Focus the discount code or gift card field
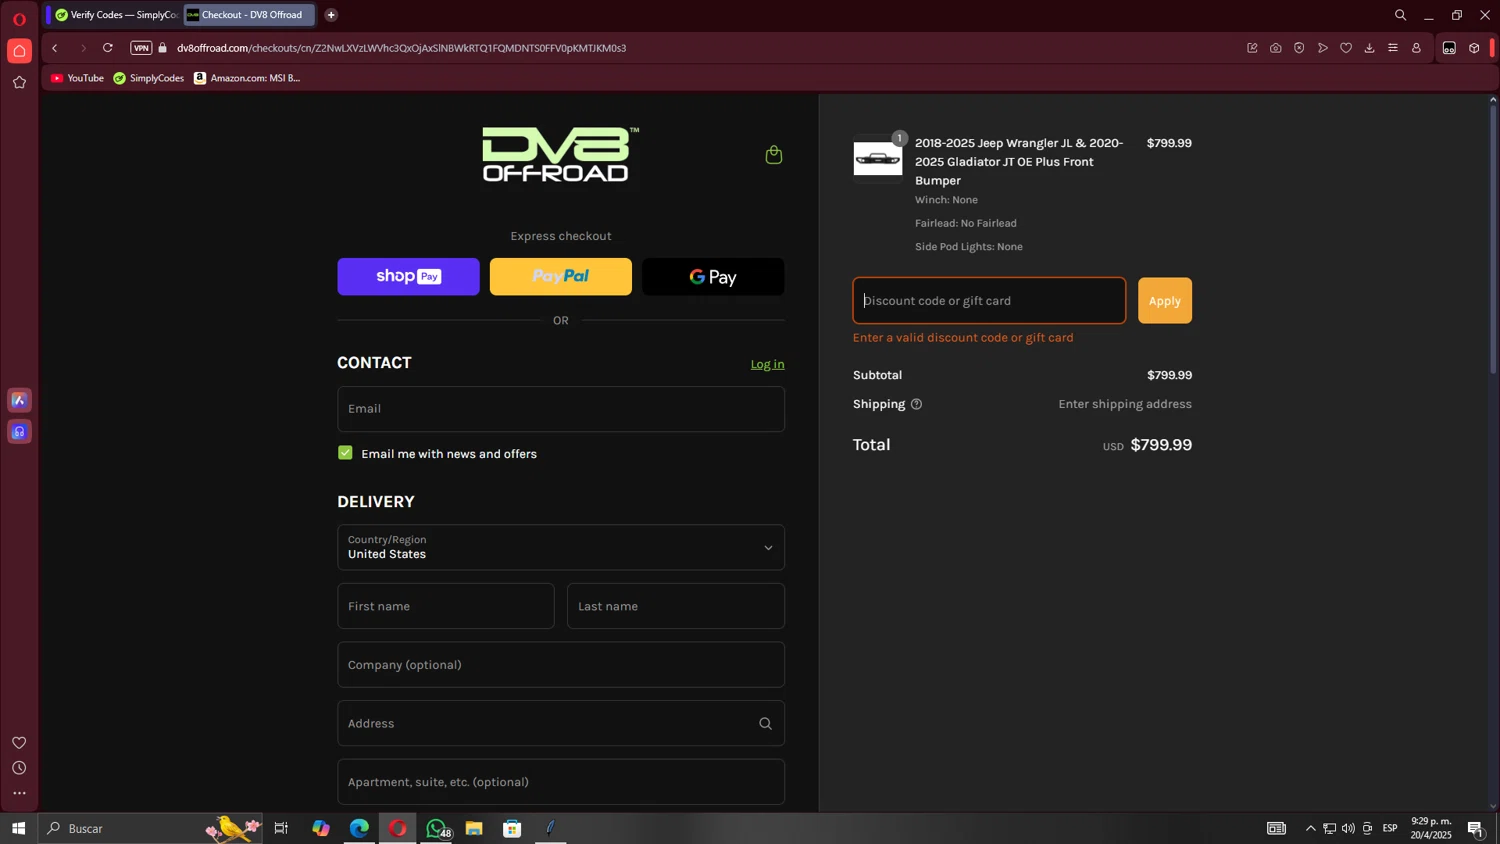This screenshot has height=844, width=1500. click(989, 301)
